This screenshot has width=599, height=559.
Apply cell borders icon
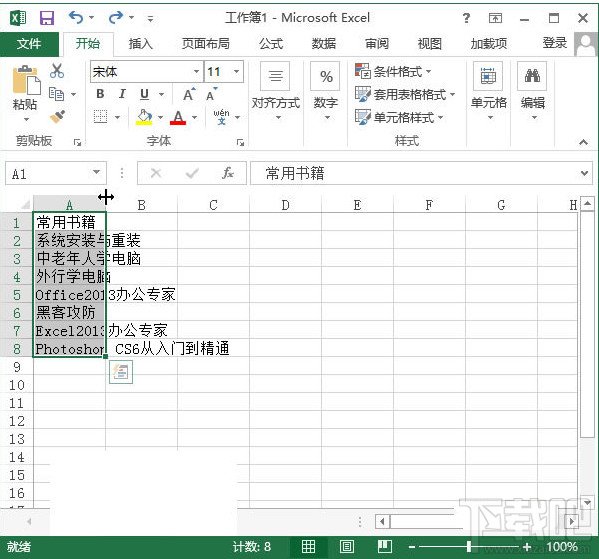click(x=101, y=117)
